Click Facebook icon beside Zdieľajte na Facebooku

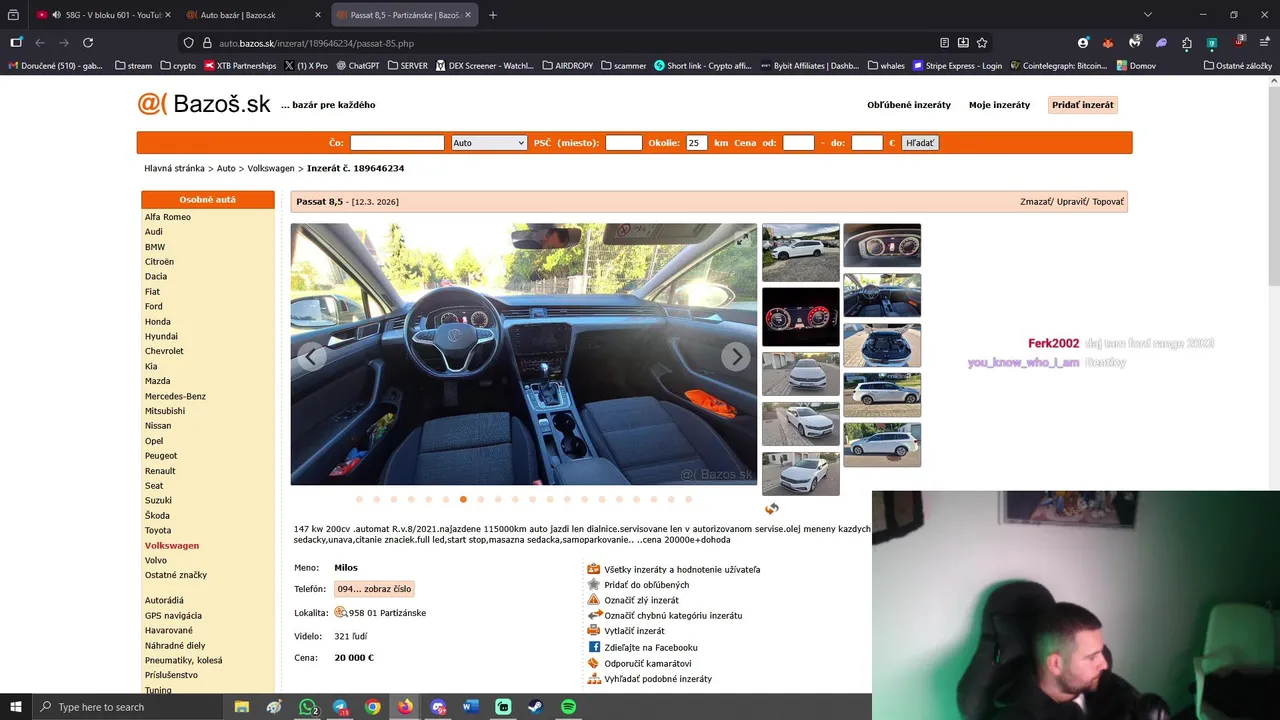click(594, 647)
